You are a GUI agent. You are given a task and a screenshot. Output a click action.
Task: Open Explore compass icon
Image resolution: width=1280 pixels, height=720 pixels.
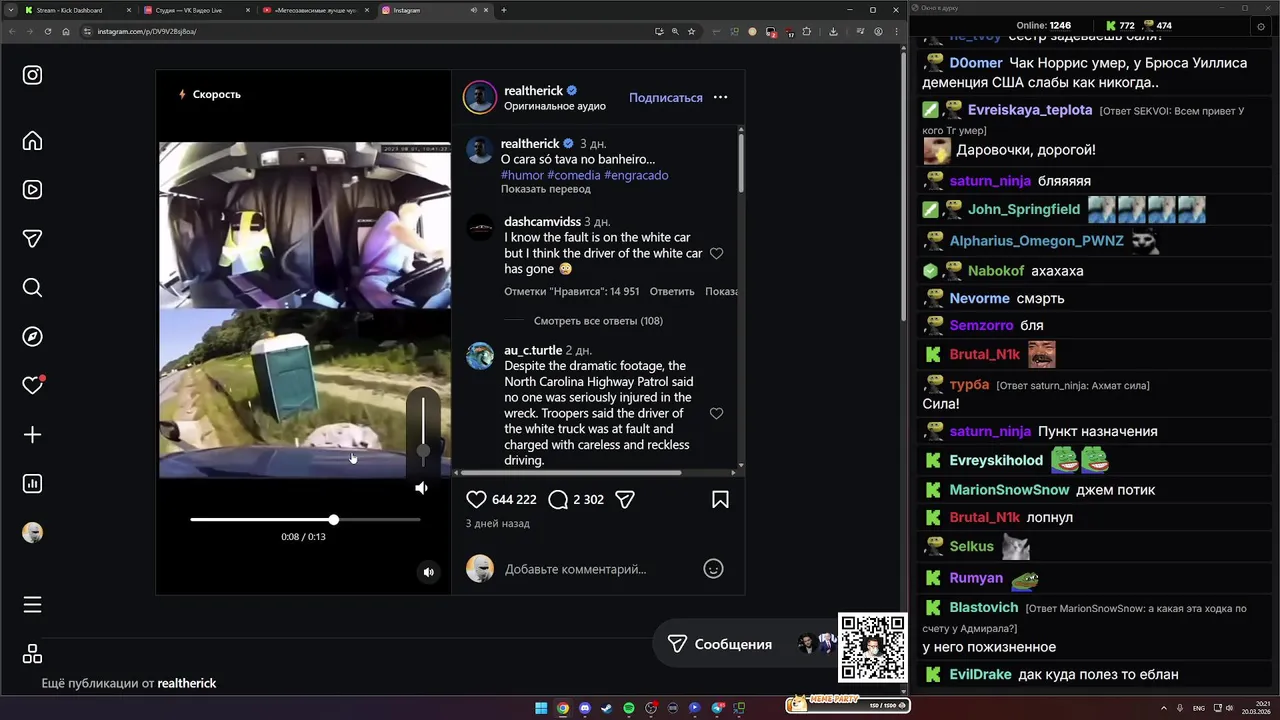[x=32, y=337]
